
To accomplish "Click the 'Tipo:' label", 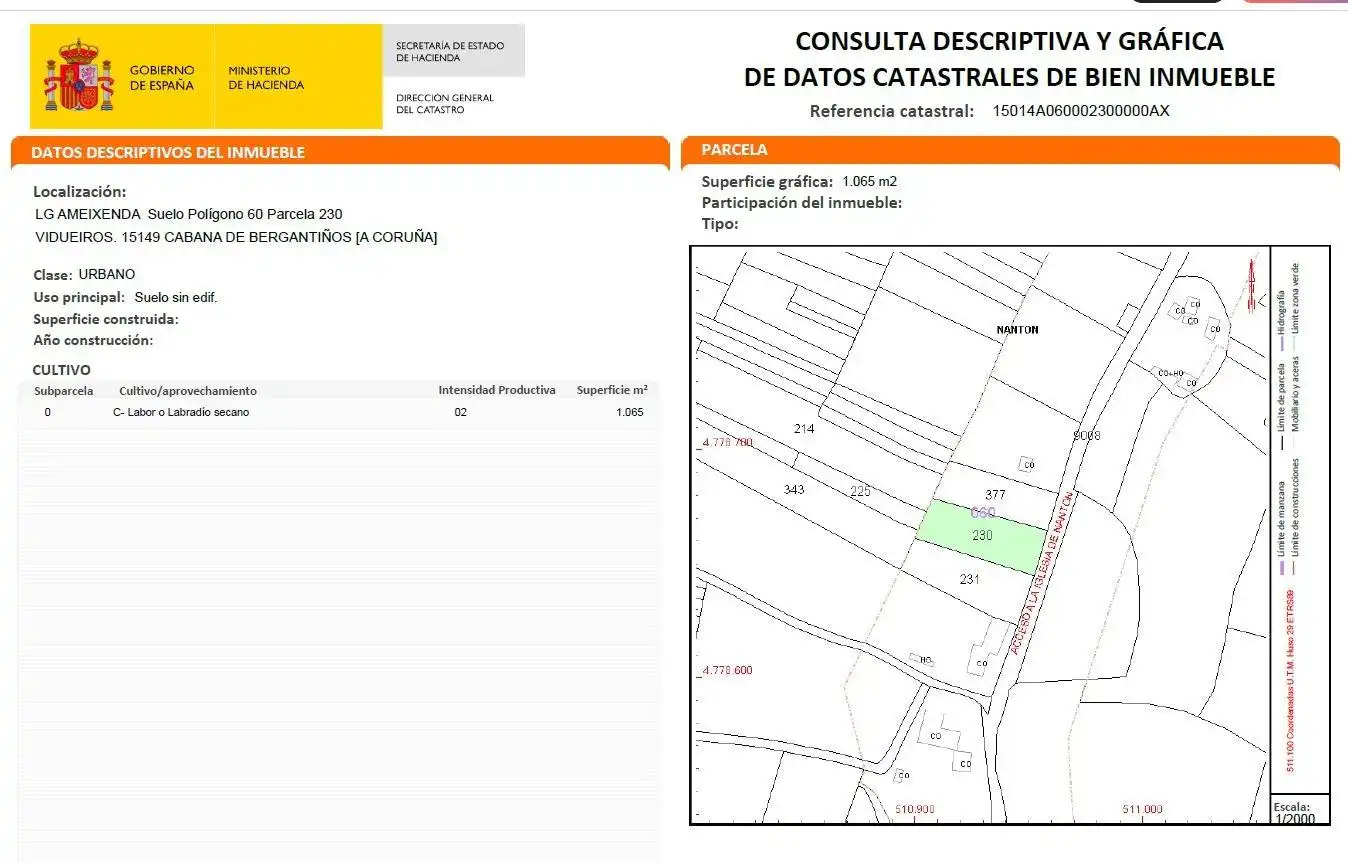I will pyautogui.click(x=720, y=223).
